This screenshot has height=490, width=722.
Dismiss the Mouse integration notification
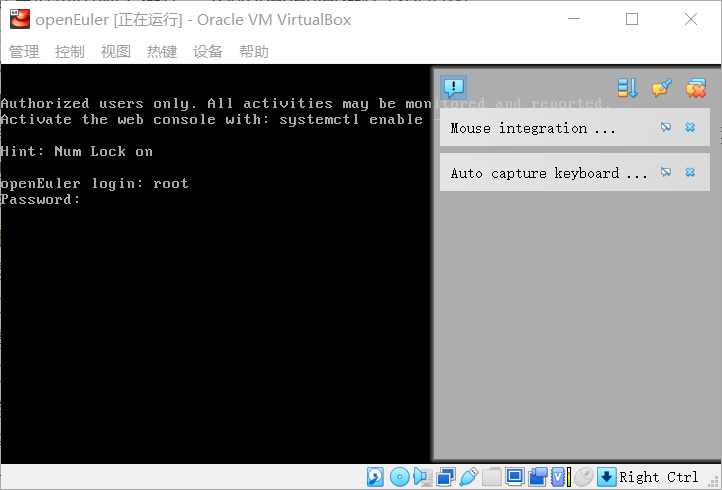click(690, 127)
